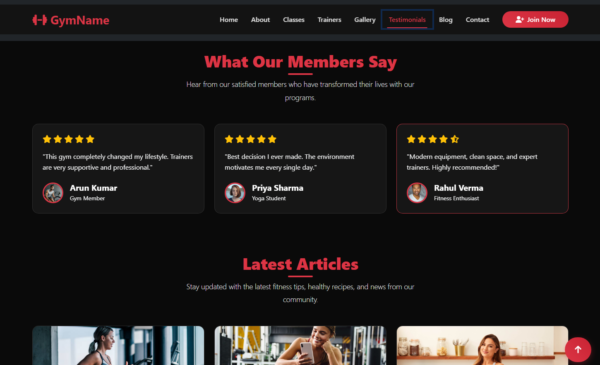Click the 'What Our Members Say' heading

coord(300,62)
